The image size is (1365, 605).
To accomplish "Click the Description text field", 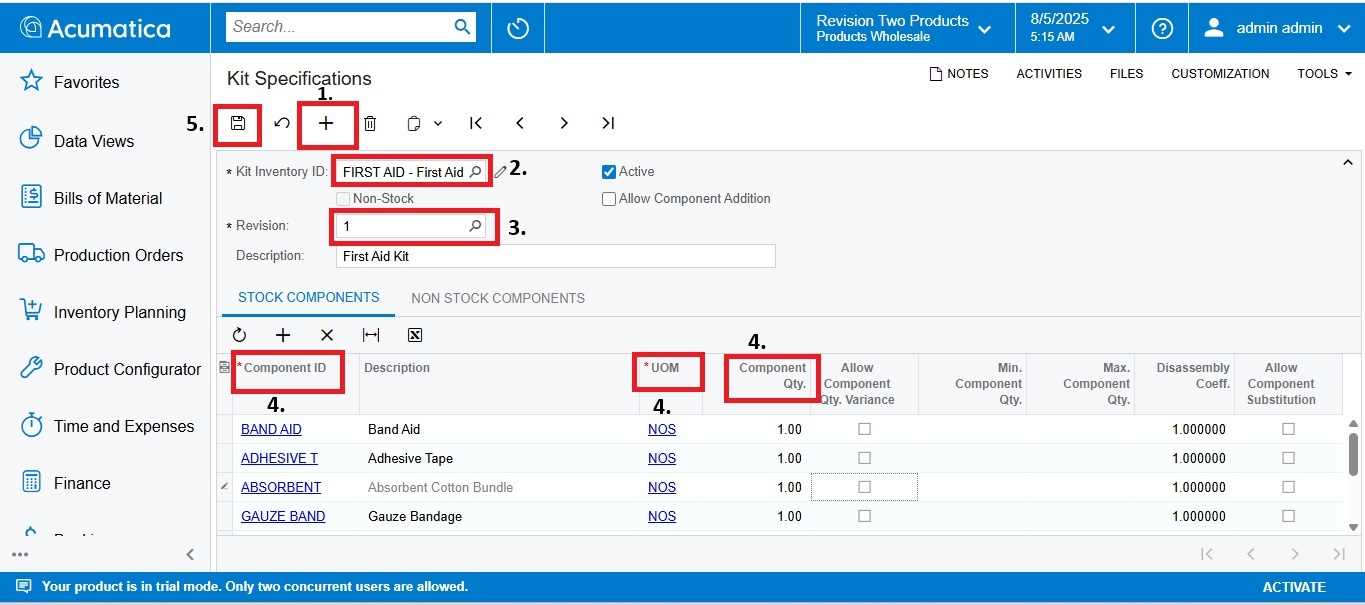I will (x=555, y=256).
